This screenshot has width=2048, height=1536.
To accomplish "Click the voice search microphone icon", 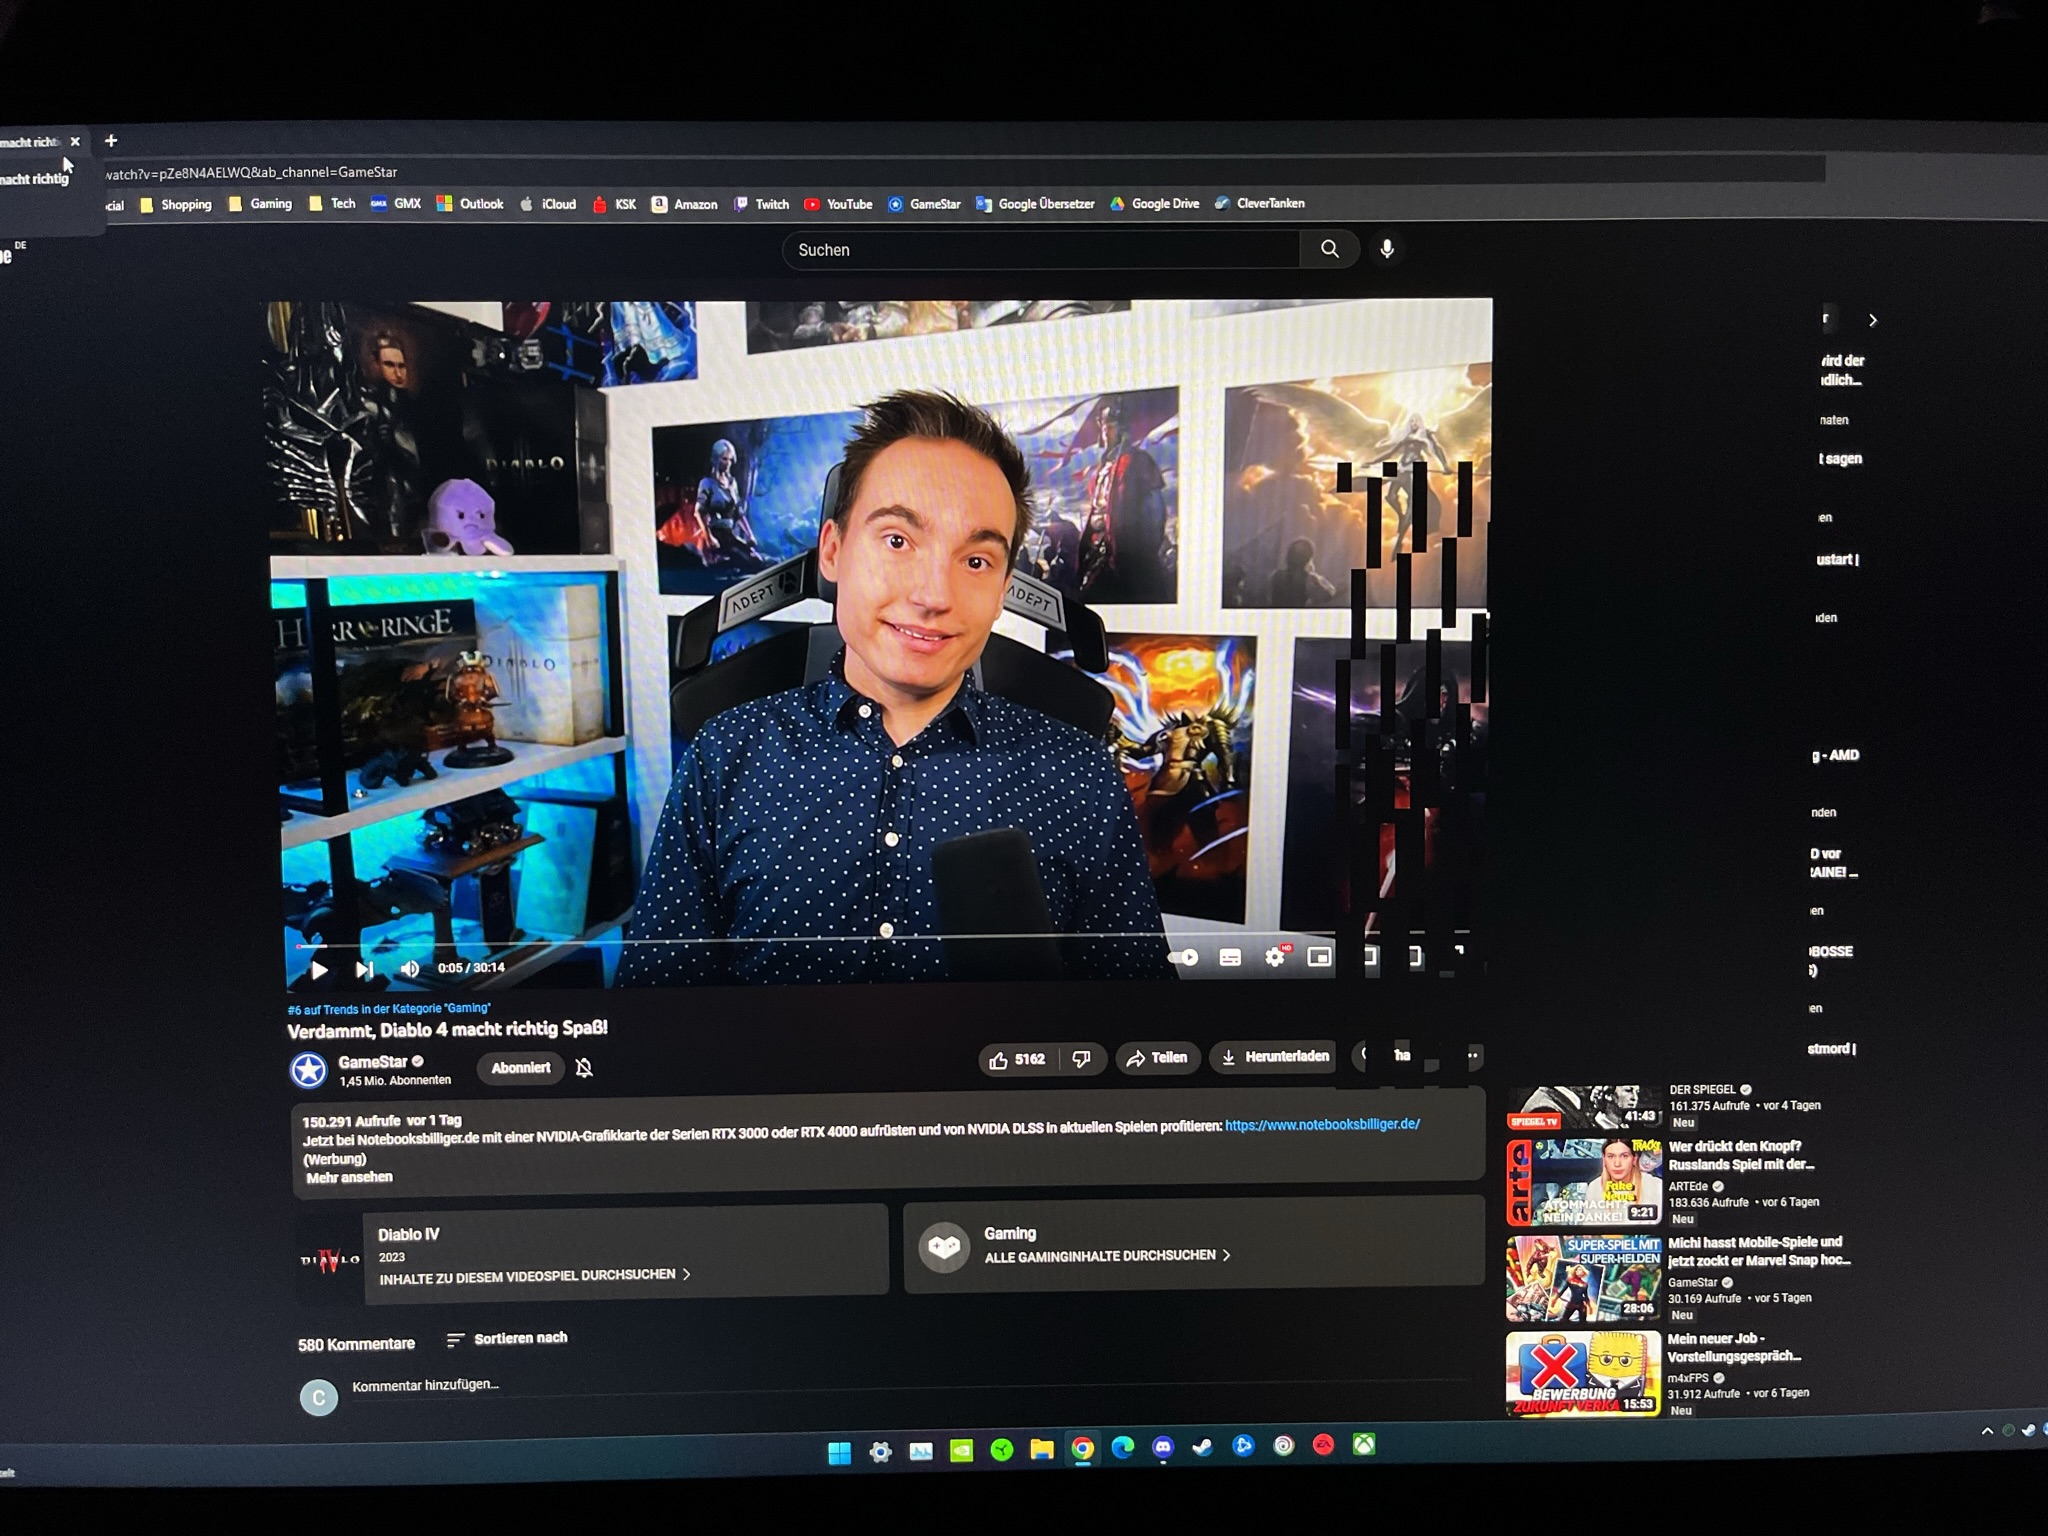I will tap(1387, 249).
